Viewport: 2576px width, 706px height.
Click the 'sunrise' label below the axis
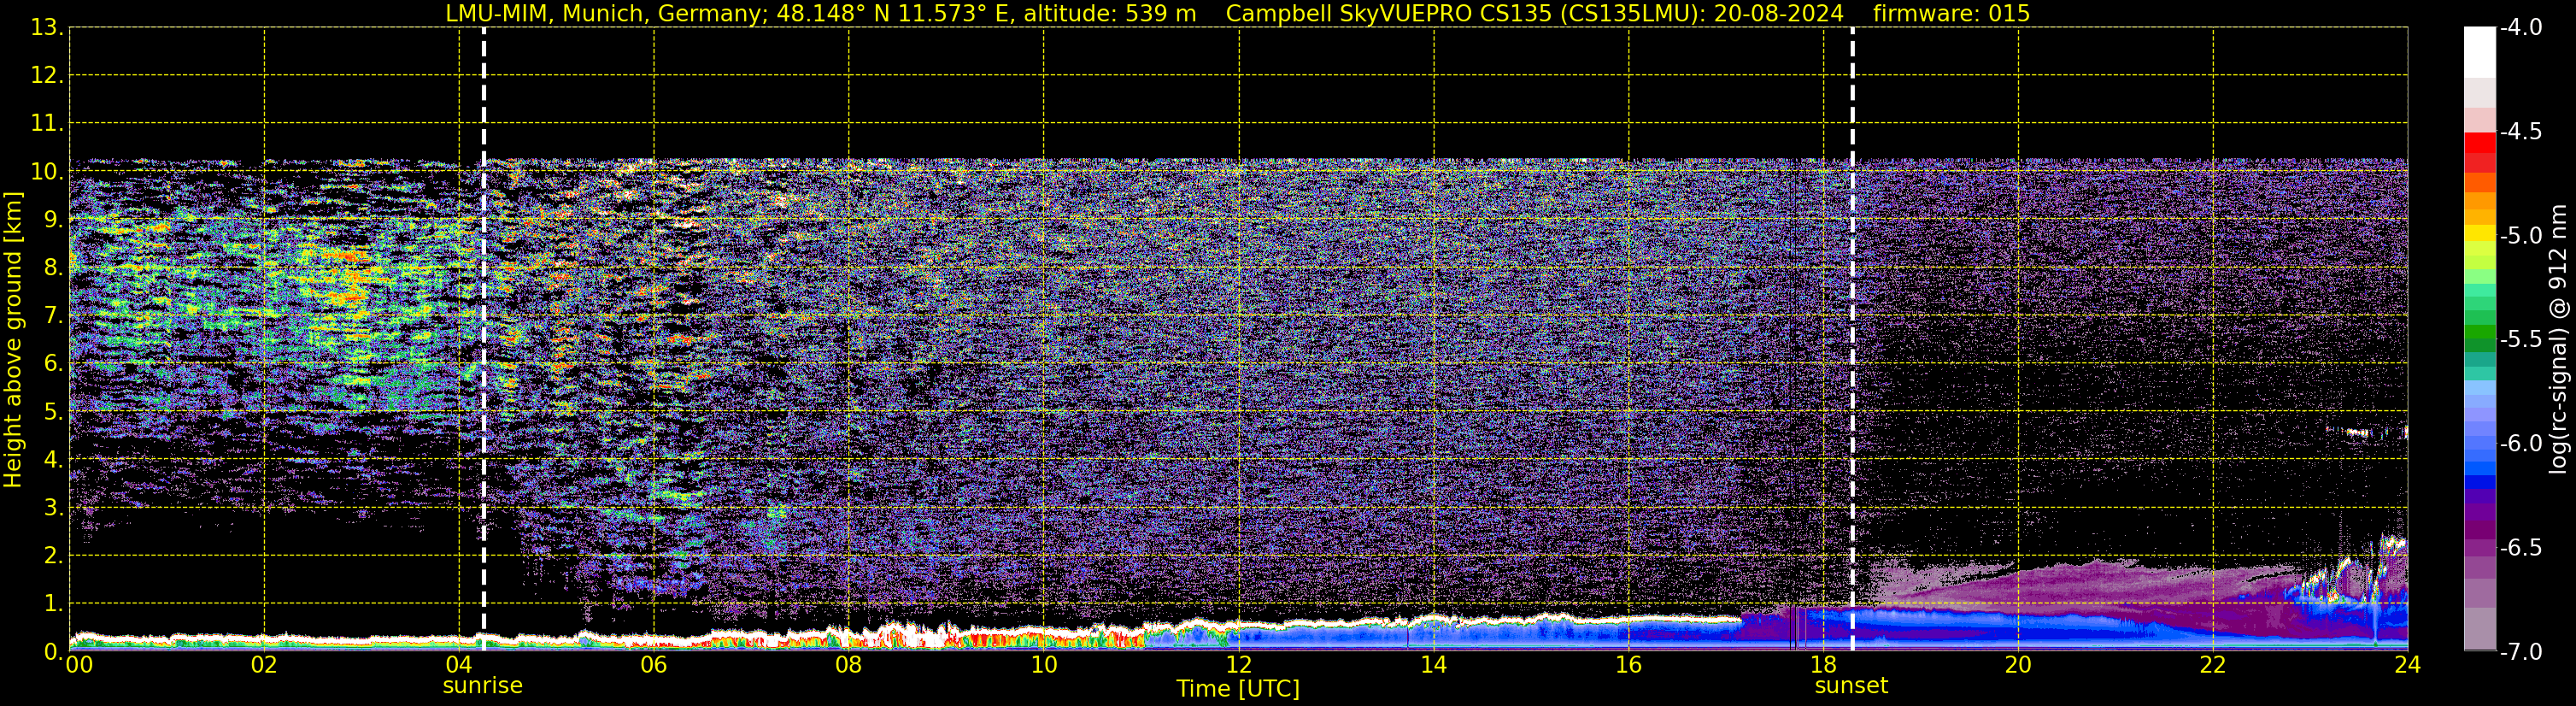pyautogui.click(x=482, y=686)
